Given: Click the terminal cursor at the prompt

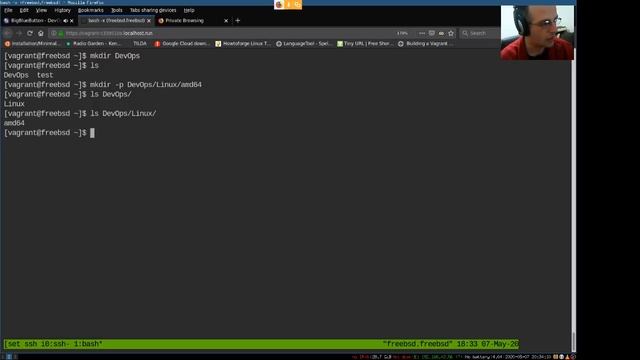Looking at the screenshot, I should pyautogui.click(x=92, y=133).
